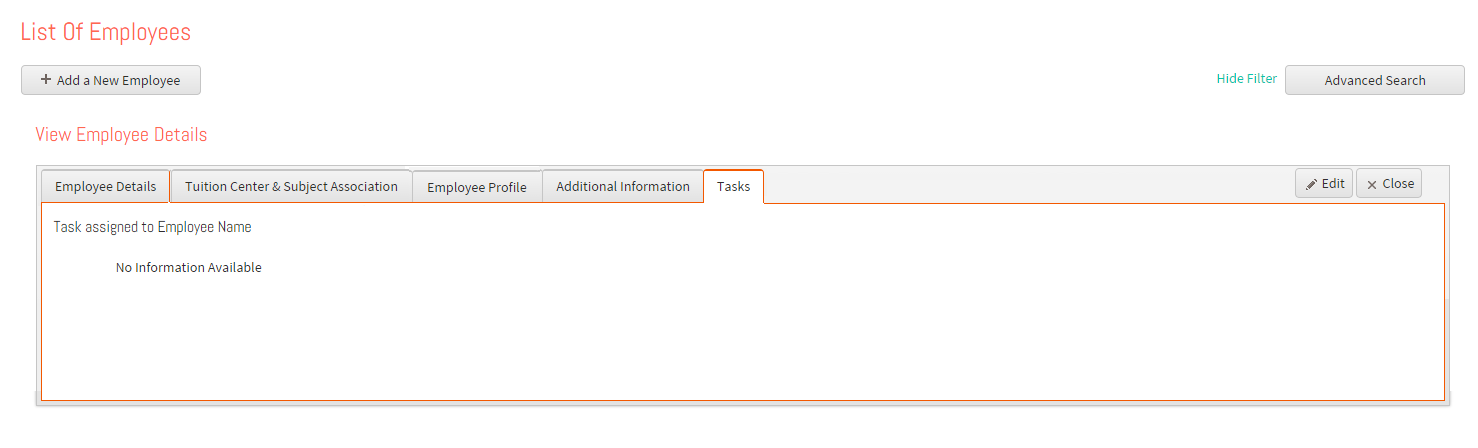Select the Additional Information tab

point(623,186)
